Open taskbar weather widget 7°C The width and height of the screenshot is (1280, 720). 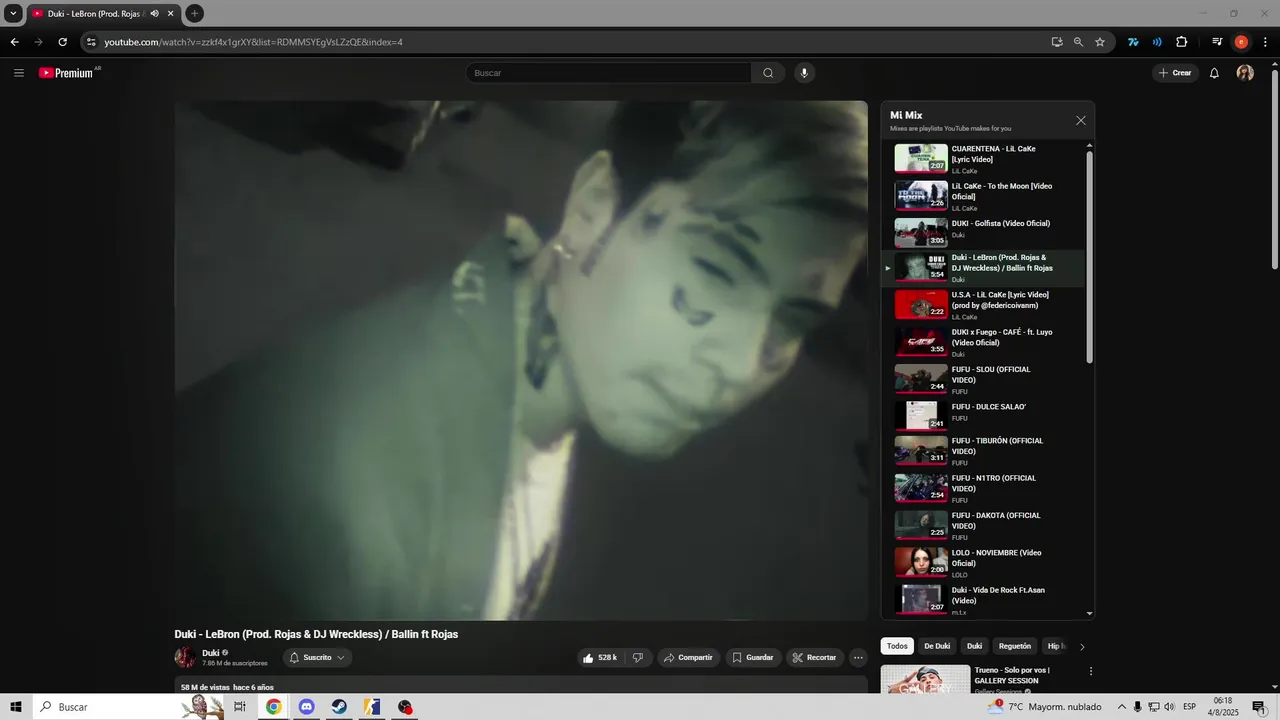(x=1046, y=707)
